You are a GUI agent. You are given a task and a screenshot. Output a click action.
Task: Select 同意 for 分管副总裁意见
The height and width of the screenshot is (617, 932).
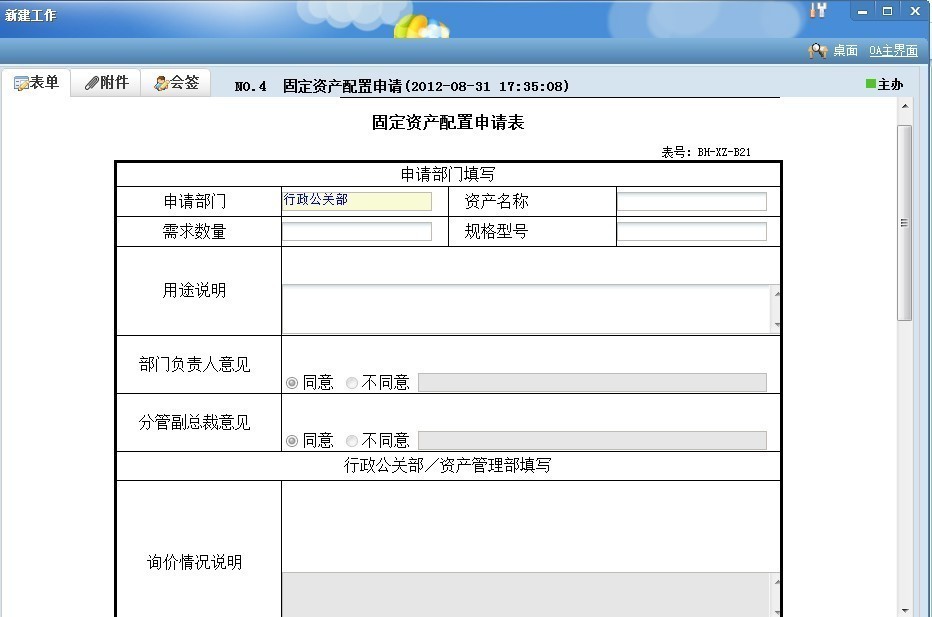(x=292, y=441)
